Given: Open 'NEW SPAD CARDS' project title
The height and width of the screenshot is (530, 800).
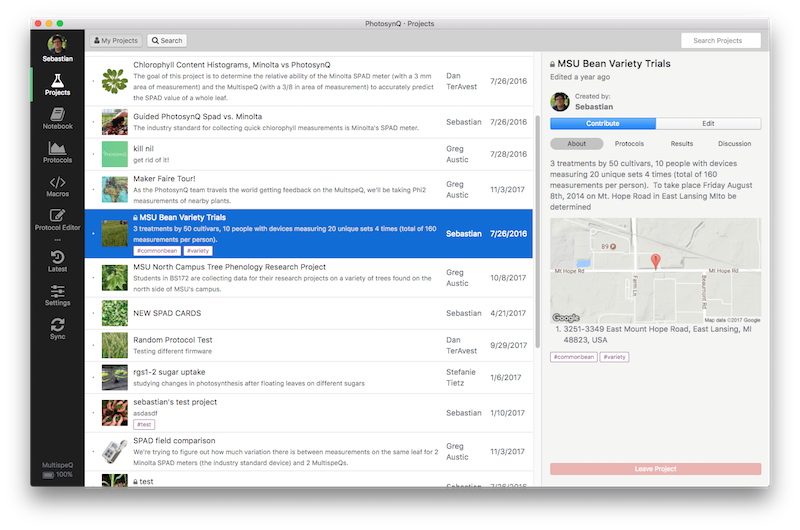Looking at the screenshot, I should click(167, 313).
